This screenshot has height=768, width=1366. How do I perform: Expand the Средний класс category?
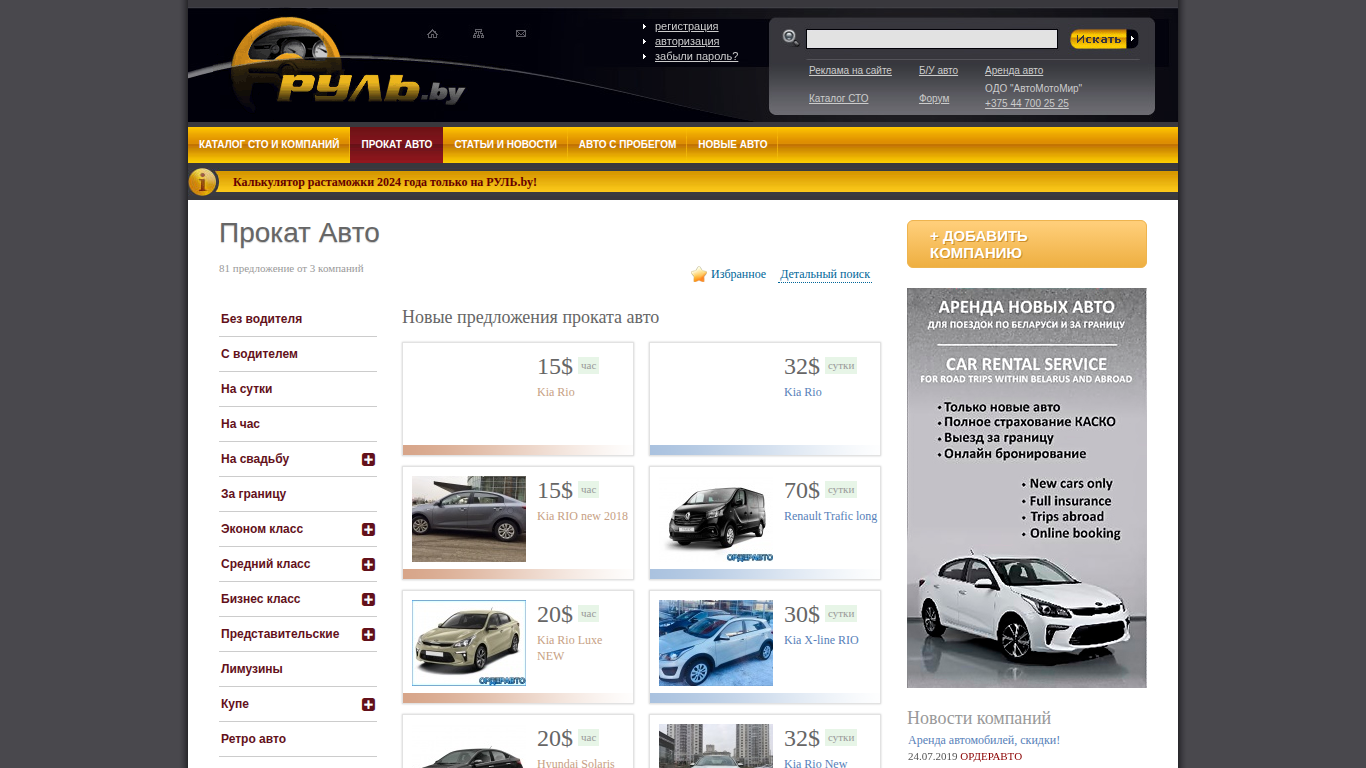(368, 564)
